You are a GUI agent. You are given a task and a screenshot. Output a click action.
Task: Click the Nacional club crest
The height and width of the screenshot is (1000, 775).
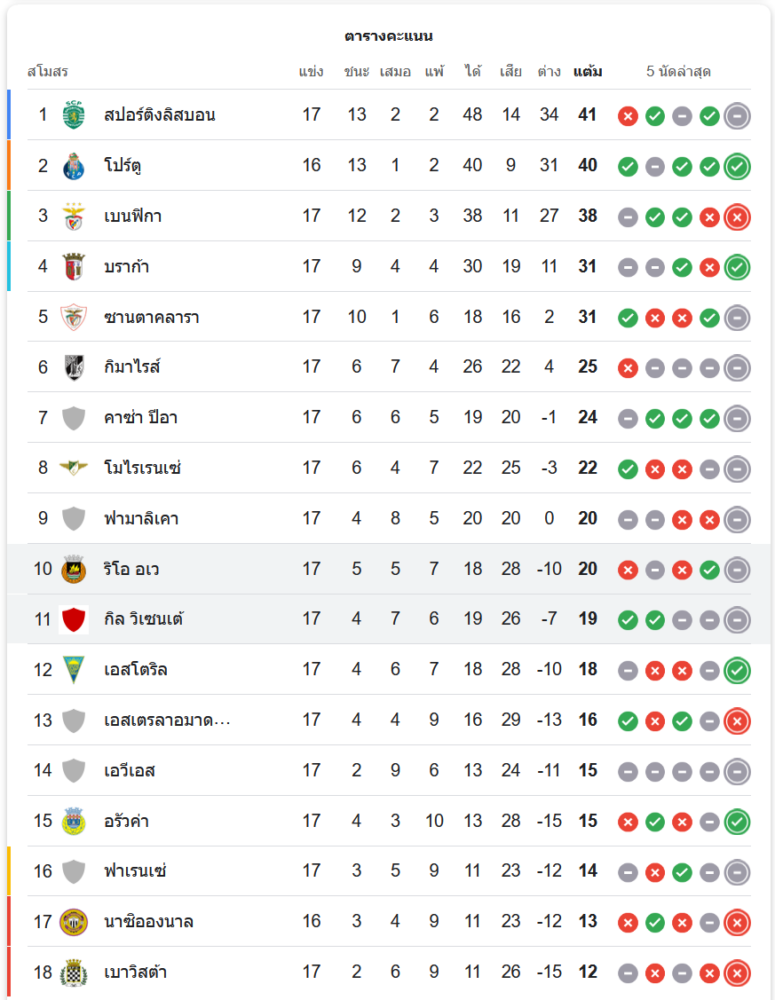tap(74, 921)
